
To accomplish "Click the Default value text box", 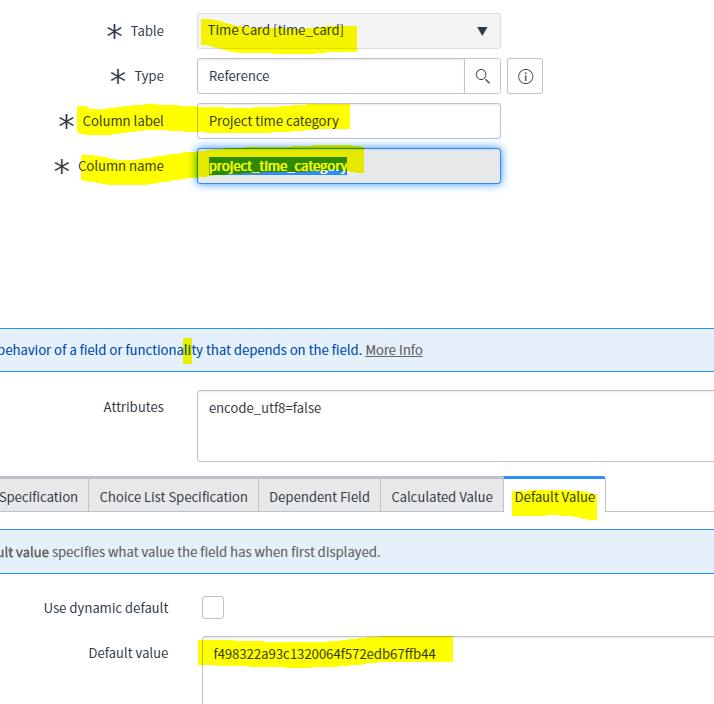I will coord(458,670).
